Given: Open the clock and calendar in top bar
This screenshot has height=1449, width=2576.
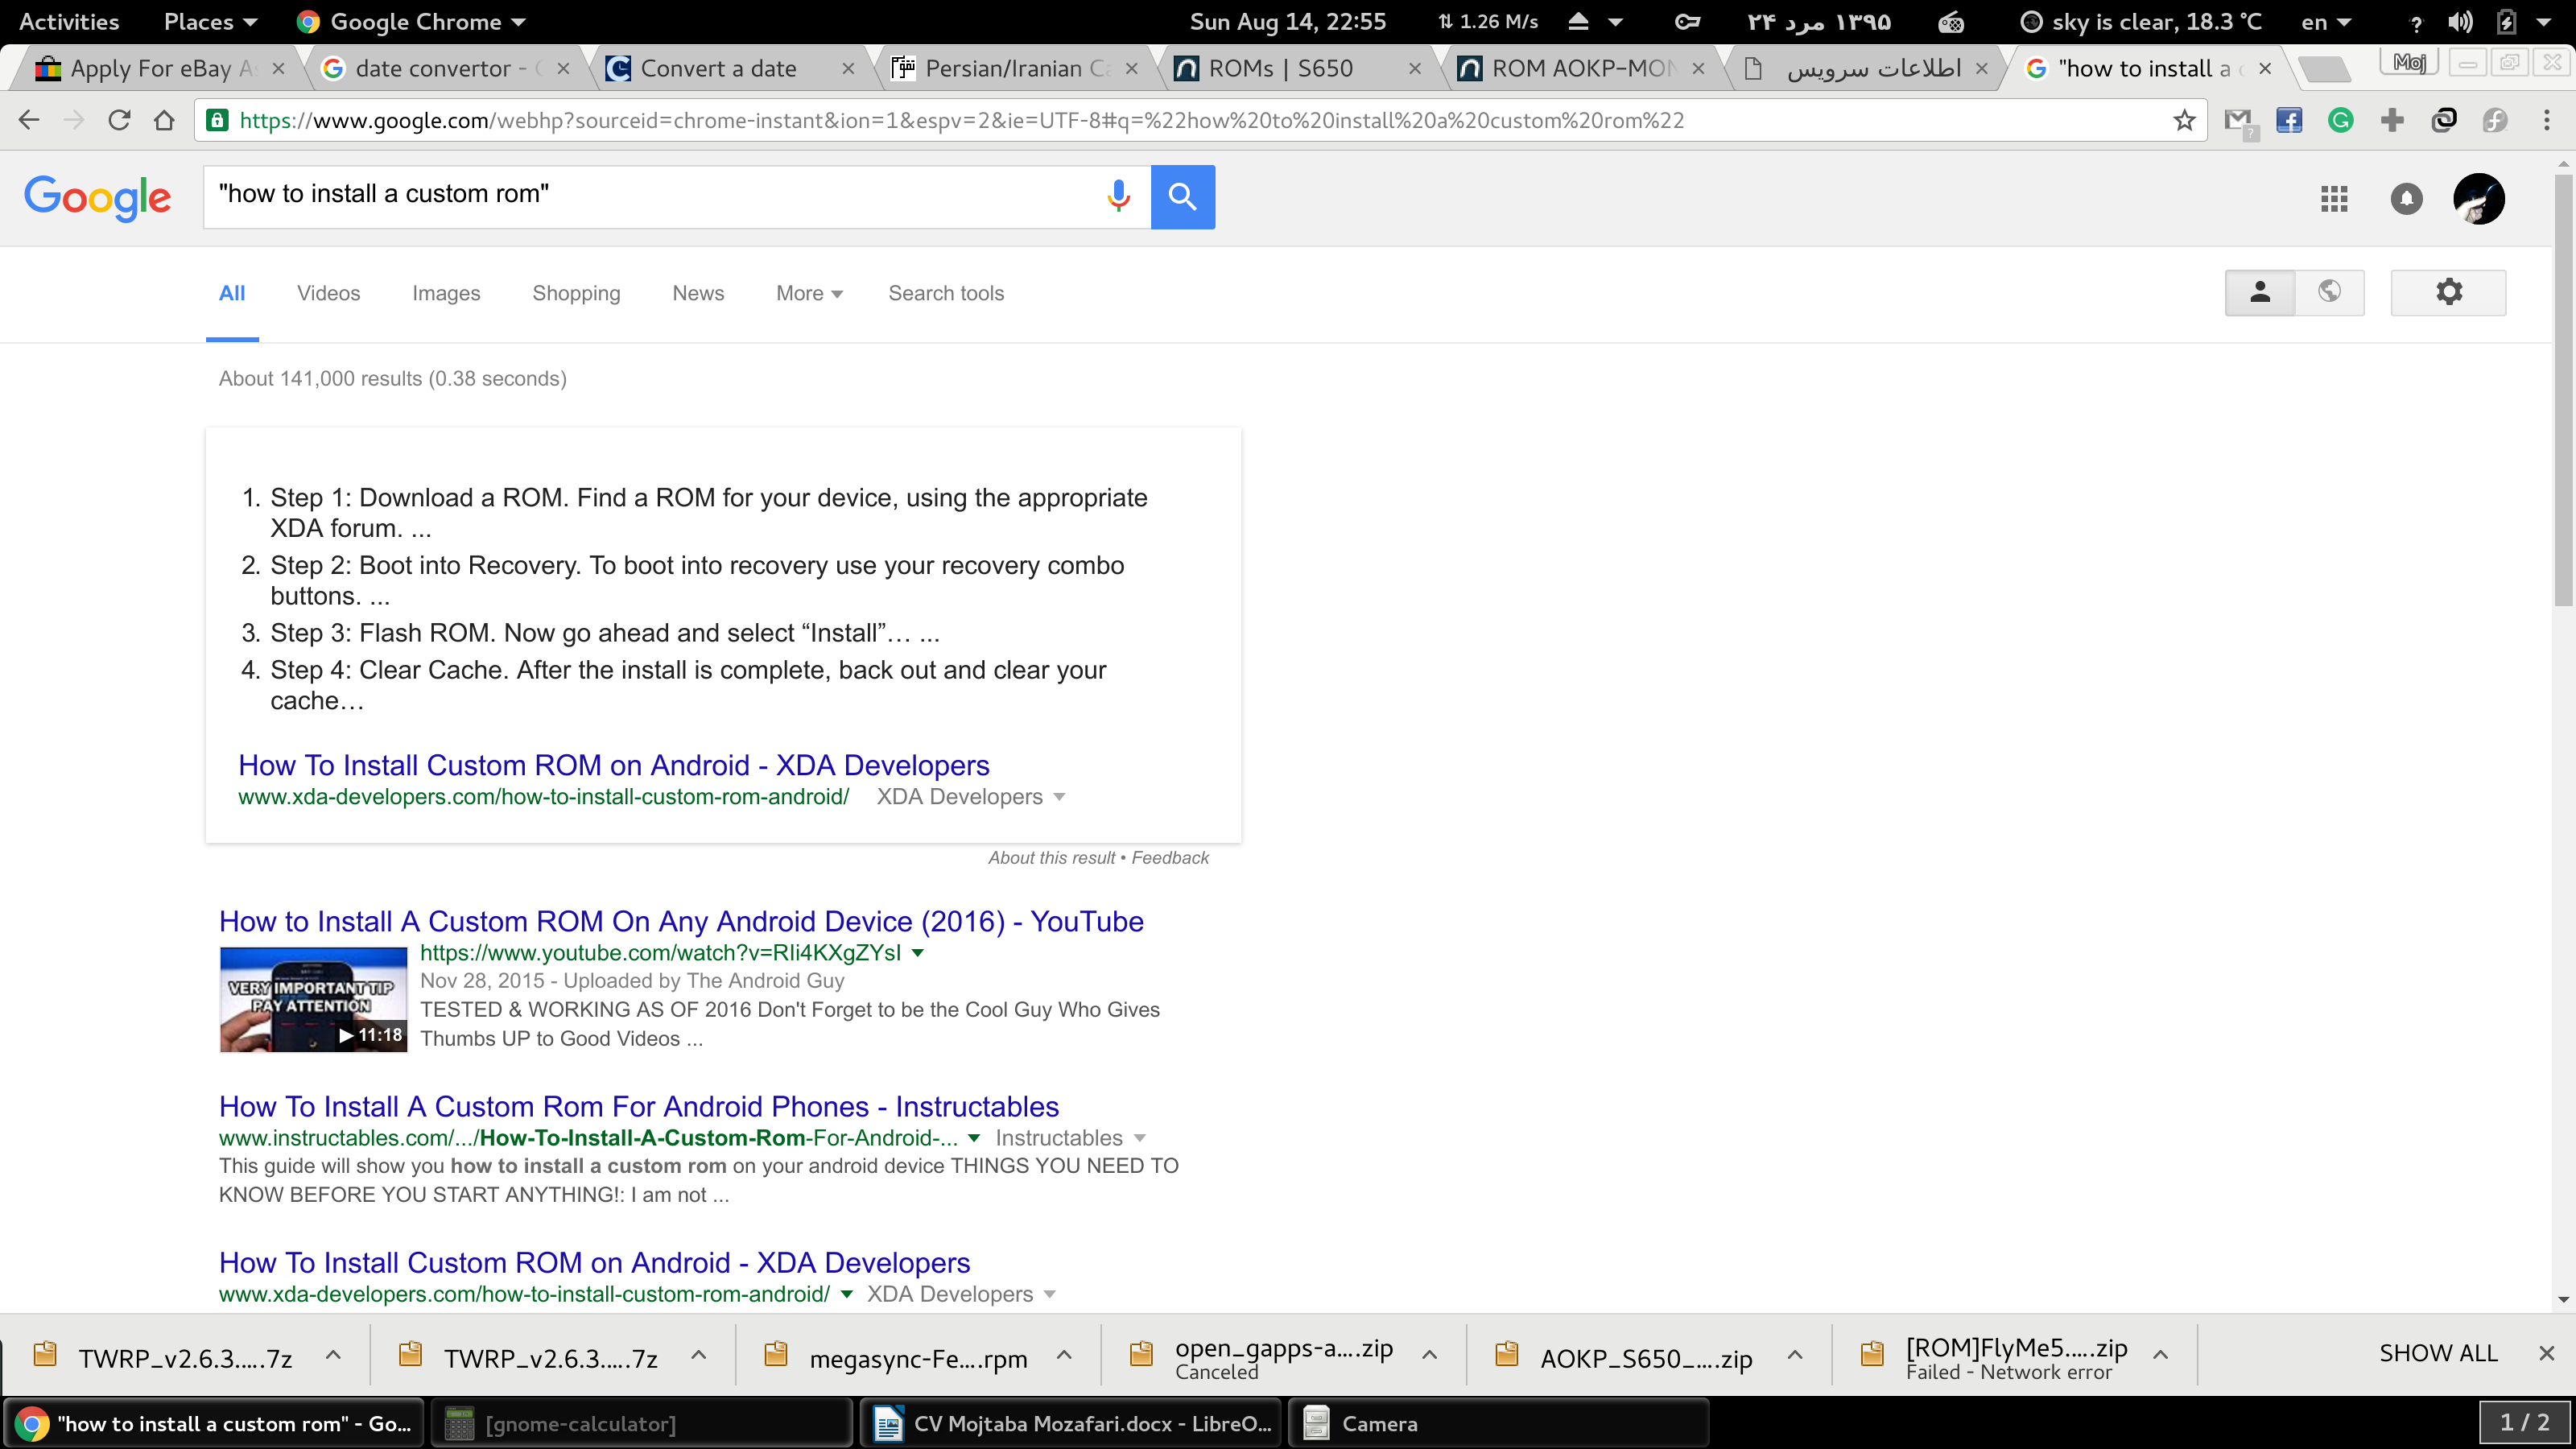Looking at the screenshot, I should point(1287,22).
